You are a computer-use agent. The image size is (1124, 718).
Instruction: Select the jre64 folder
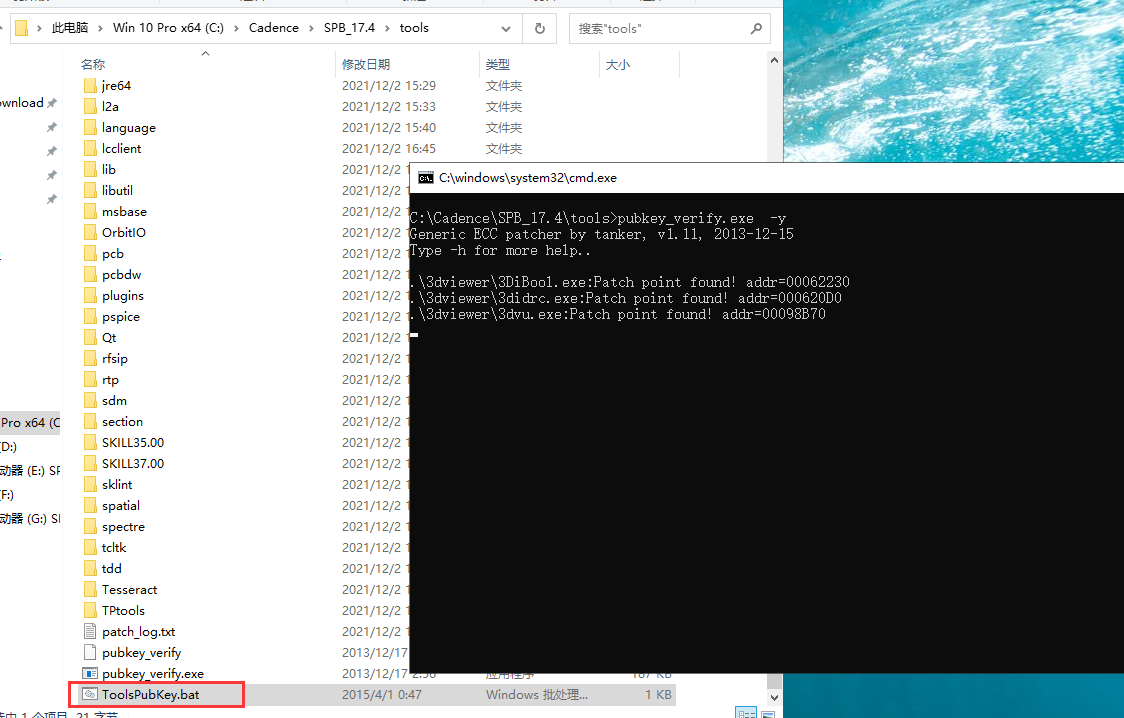click(x=115, y=85)
